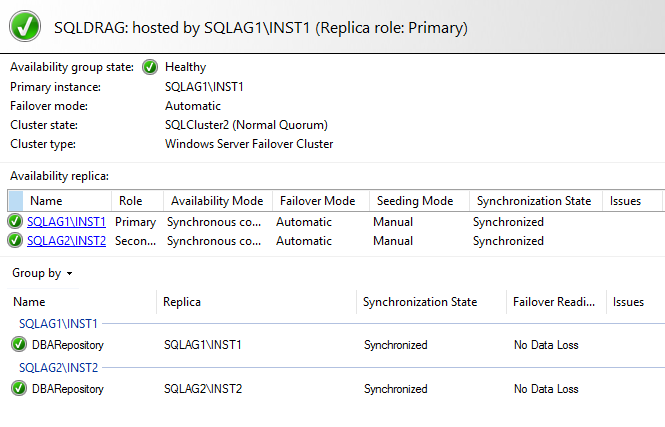
Task: Sort replicas by Role column header
Action: click(x=131, y=201)
